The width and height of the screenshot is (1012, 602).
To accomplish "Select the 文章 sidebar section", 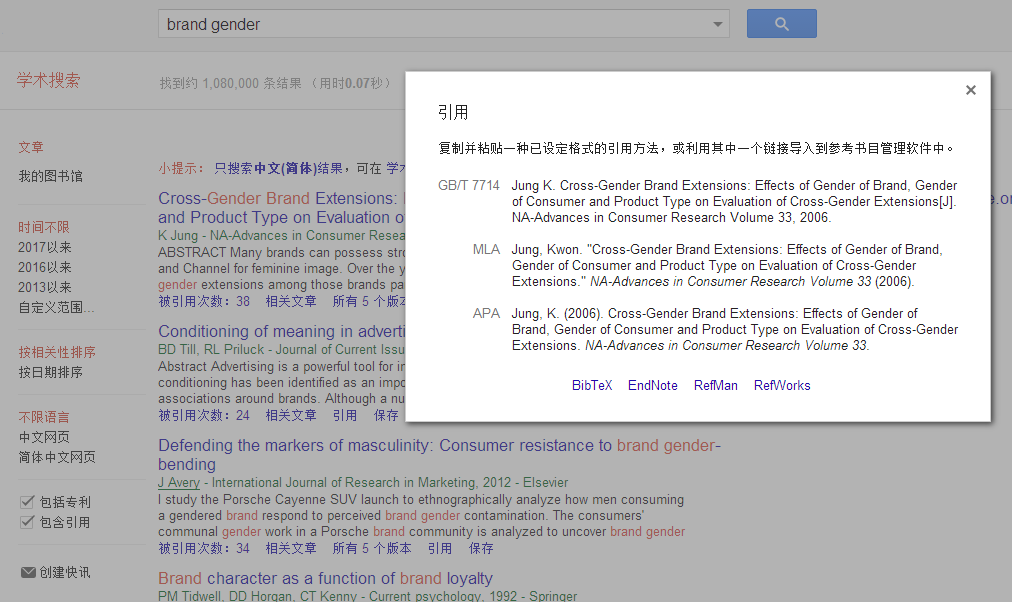I will pos(30,147).
